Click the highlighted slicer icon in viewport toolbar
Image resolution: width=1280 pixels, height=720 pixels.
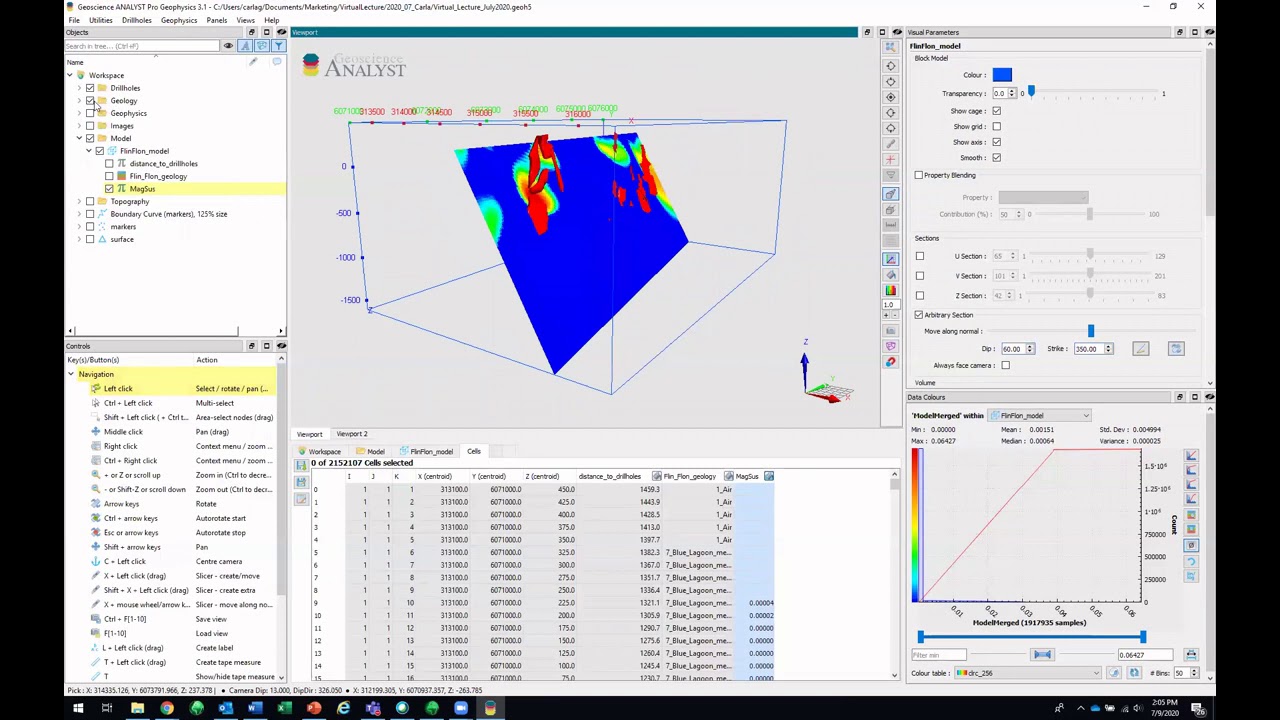891,194
